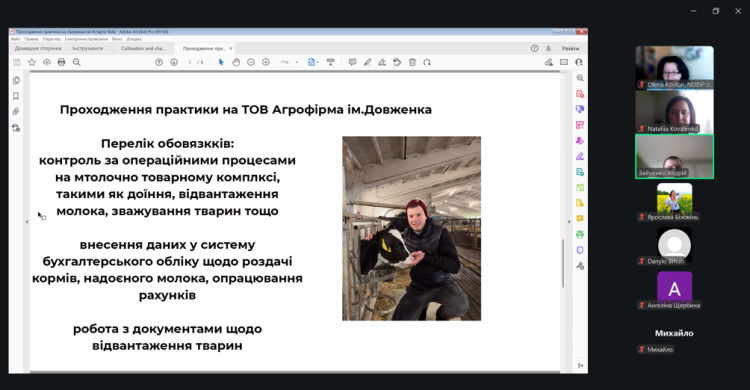This screenshot has height=390, width=750.
Task: Click the read mode scrolling icon
Action: [x=330, y=62]
